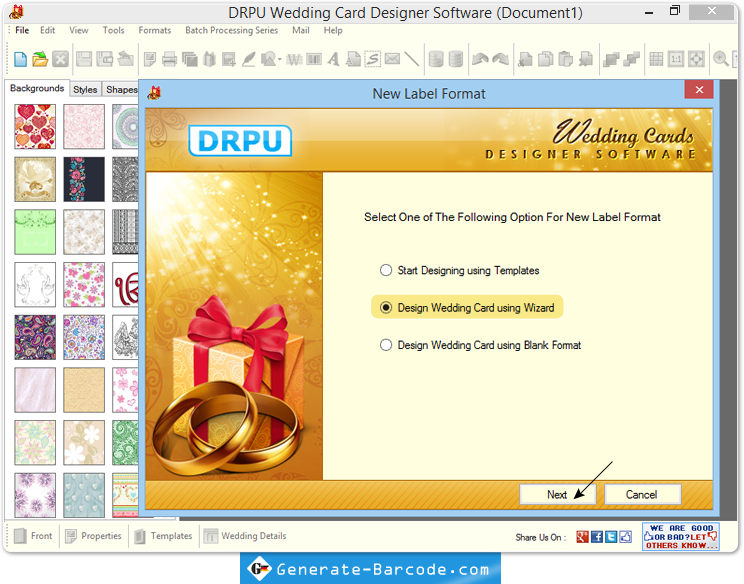This screenshot has height=584, width=744.
Task: Select the tan textured background thumbnail
Action: pos(84,390)
